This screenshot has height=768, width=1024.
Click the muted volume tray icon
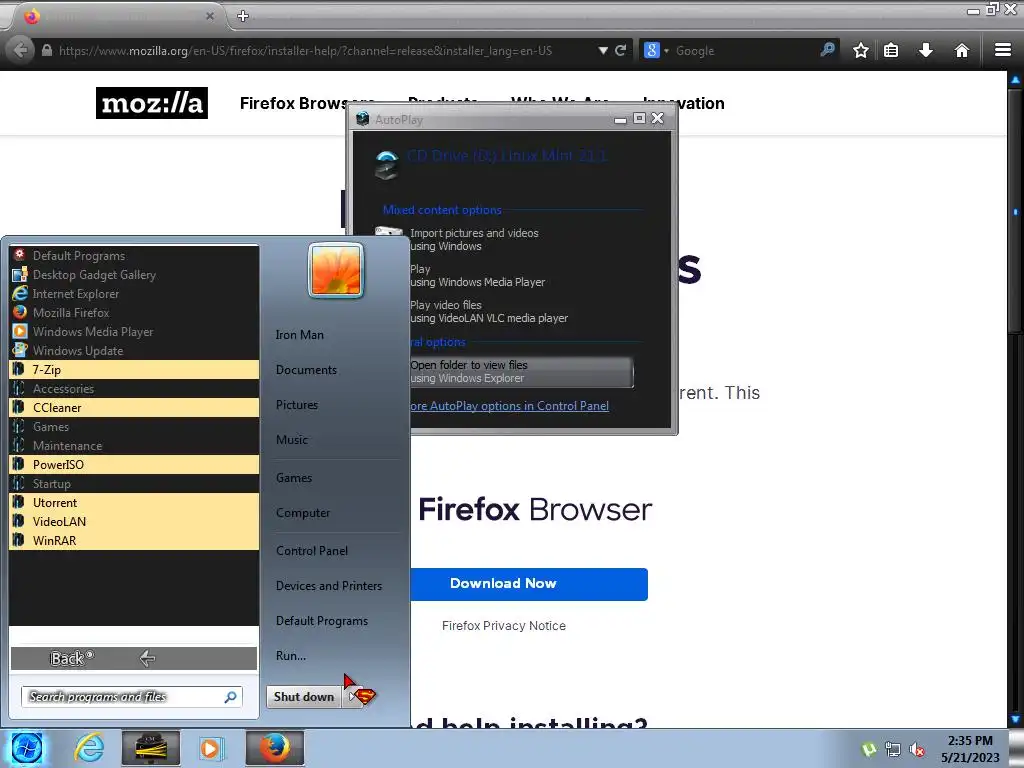point(917,750)
